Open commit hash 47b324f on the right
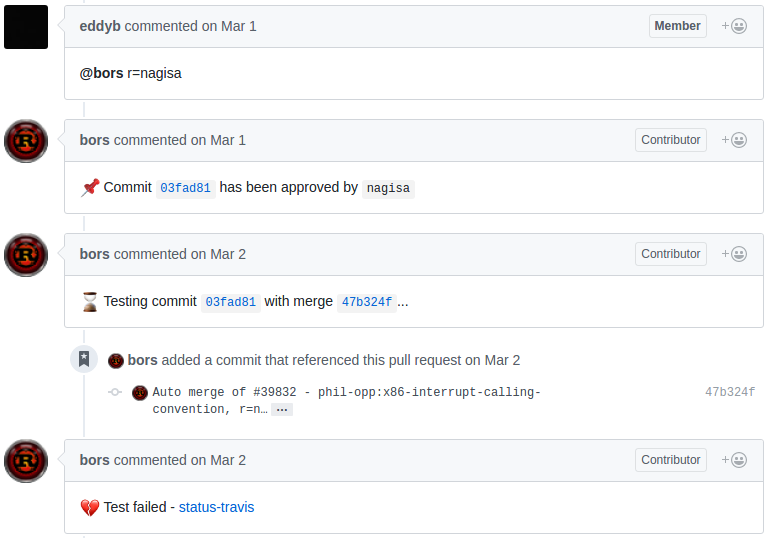Screen dimensions: 771x538 [x=730, y=392]
